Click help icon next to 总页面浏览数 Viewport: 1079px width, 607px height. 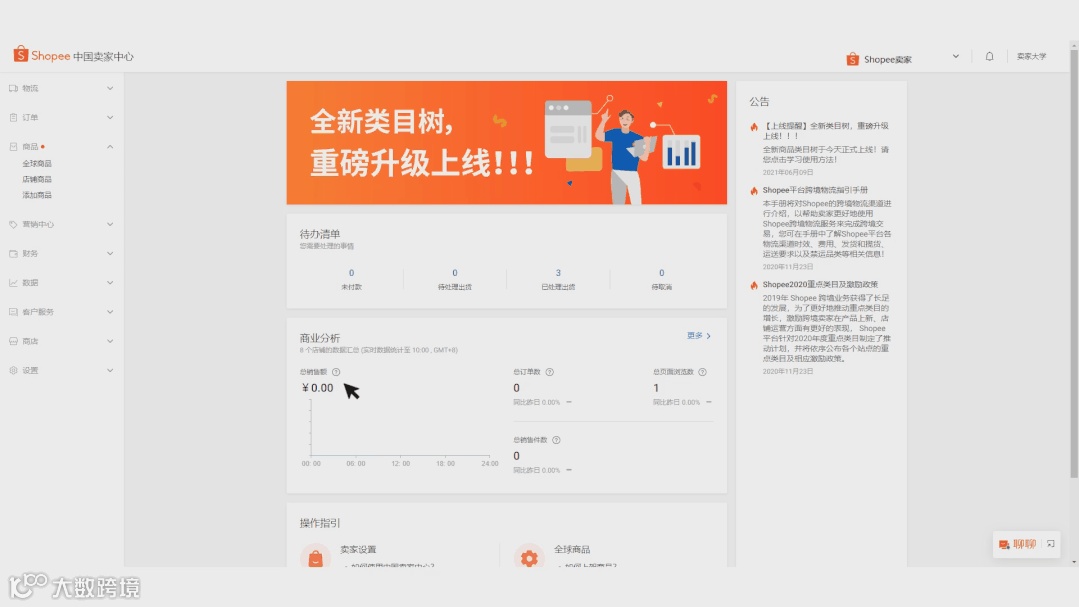point(702,372)
